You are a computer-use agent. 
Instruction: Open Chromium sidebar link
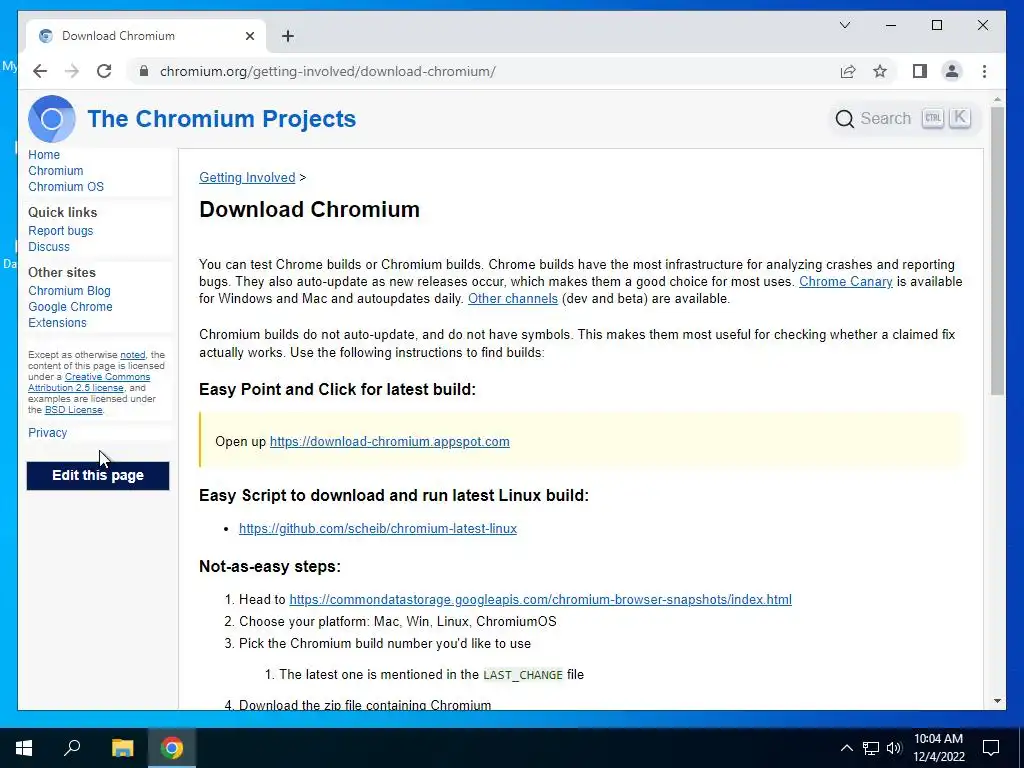56,170
